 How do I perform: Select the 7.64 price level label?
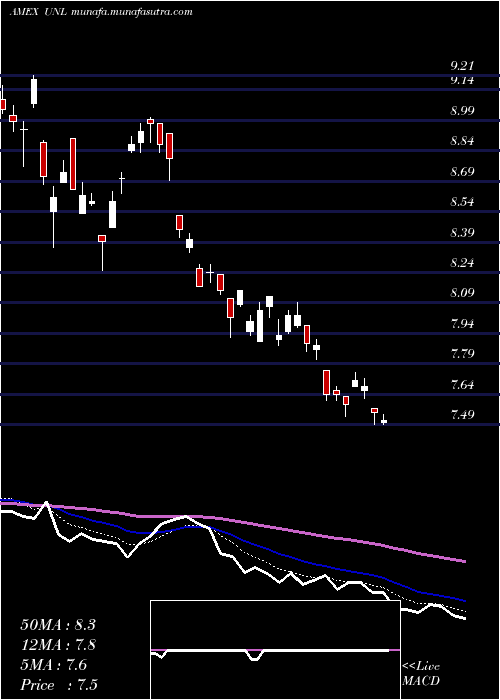pos(462,384)
